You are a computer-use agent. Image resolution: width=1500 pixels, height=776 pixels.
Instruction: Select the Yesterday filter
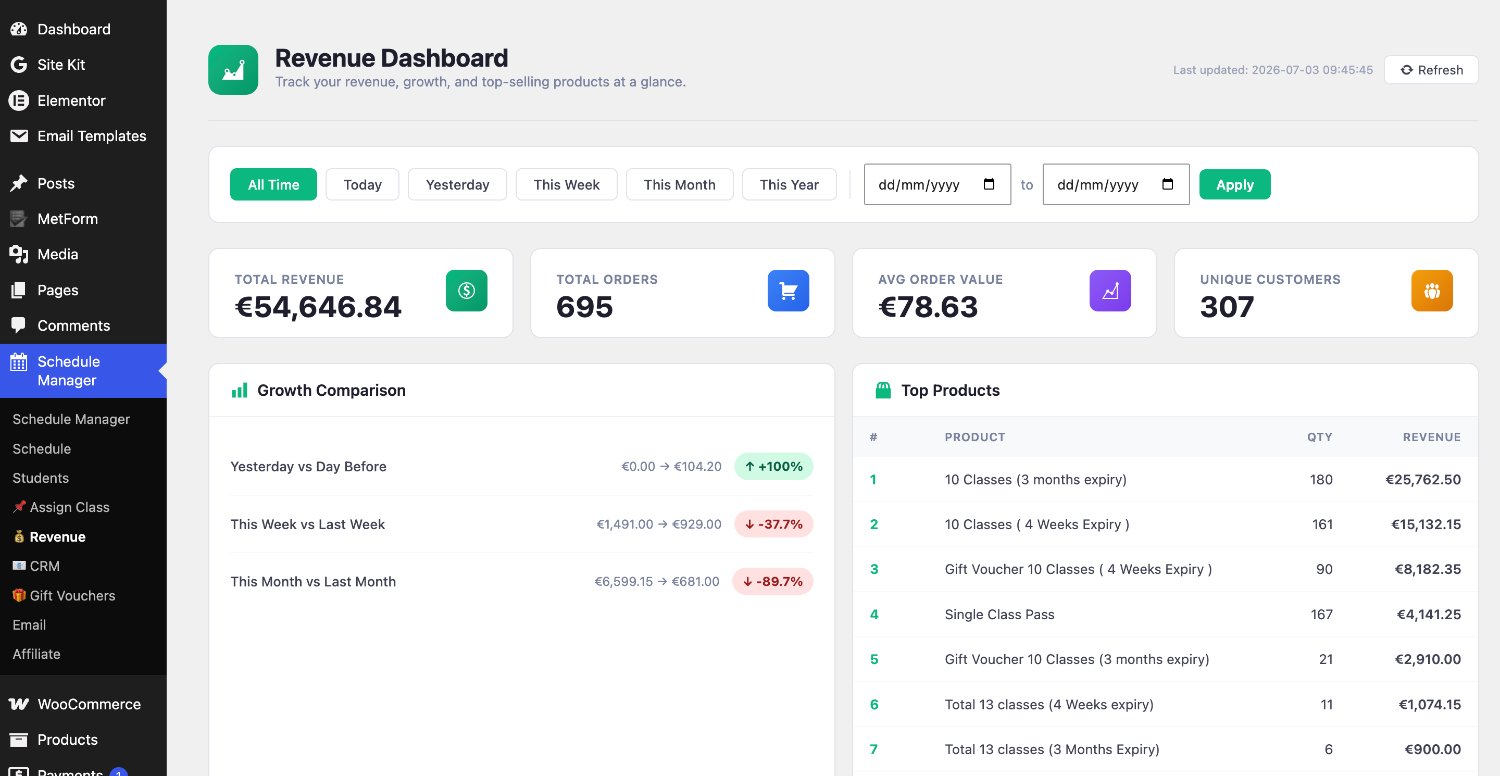coord(457,184)
